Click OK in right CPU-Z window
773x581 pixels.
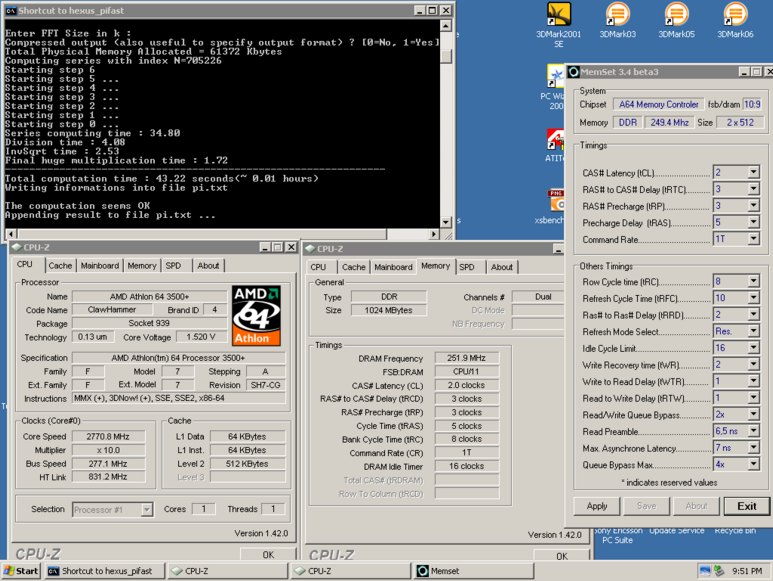[x=562, y=555]
